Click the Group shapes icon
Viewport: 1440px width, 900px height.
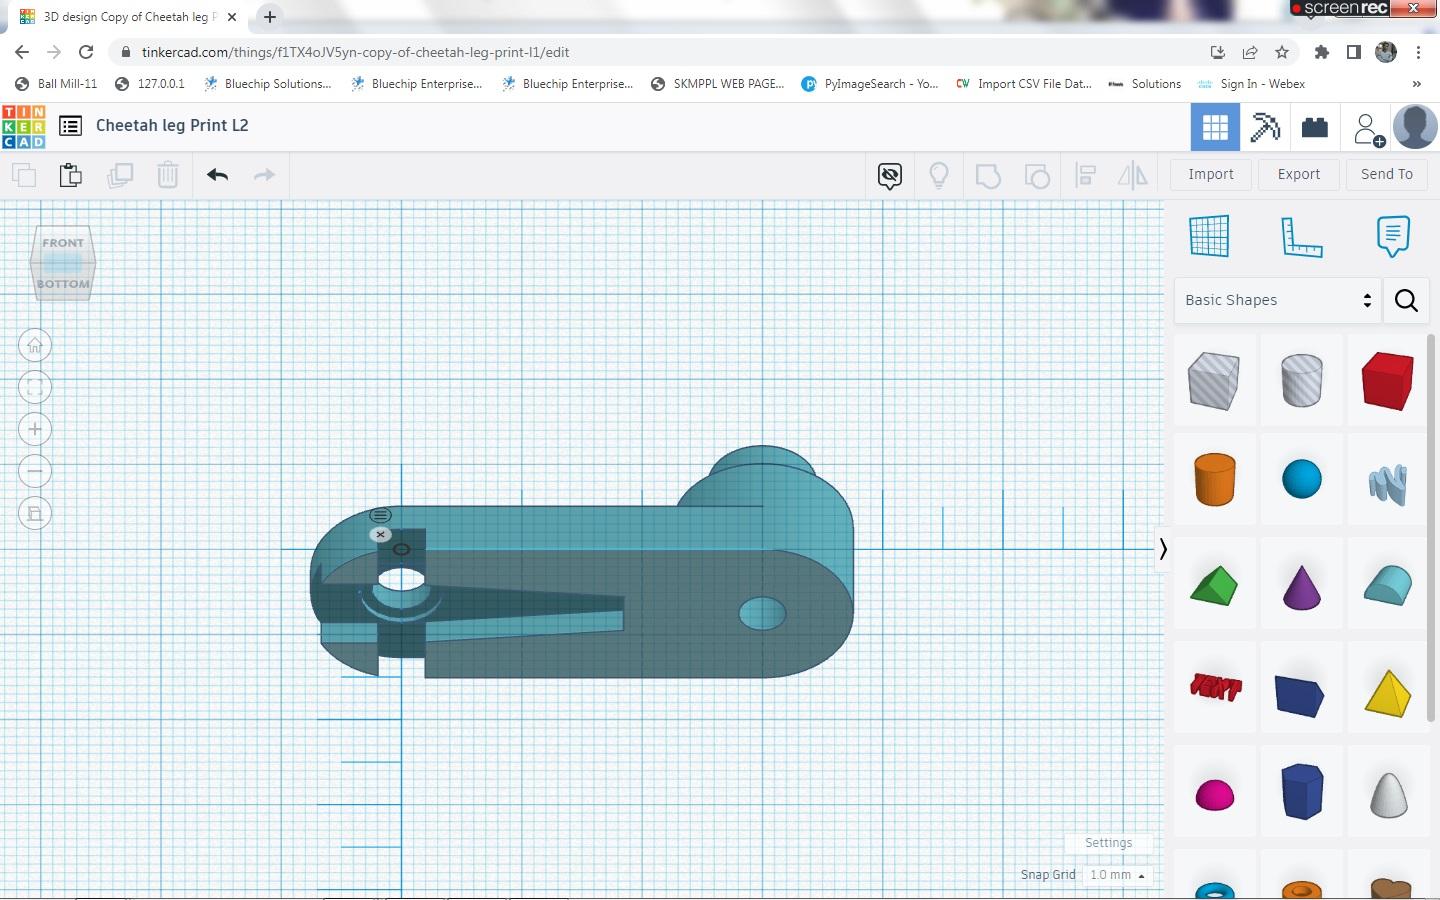coord(988,176)
